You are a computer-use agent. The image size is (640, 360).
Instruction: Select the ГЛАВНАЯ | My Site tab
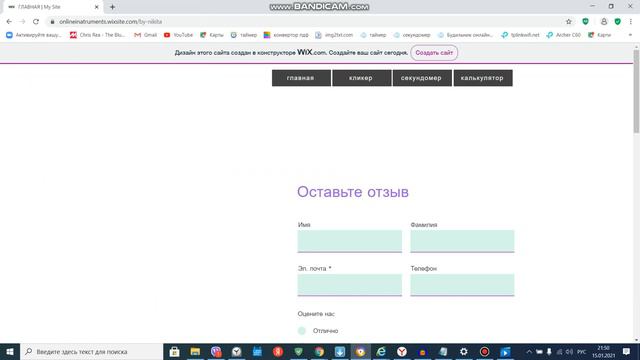pos(53,7)
